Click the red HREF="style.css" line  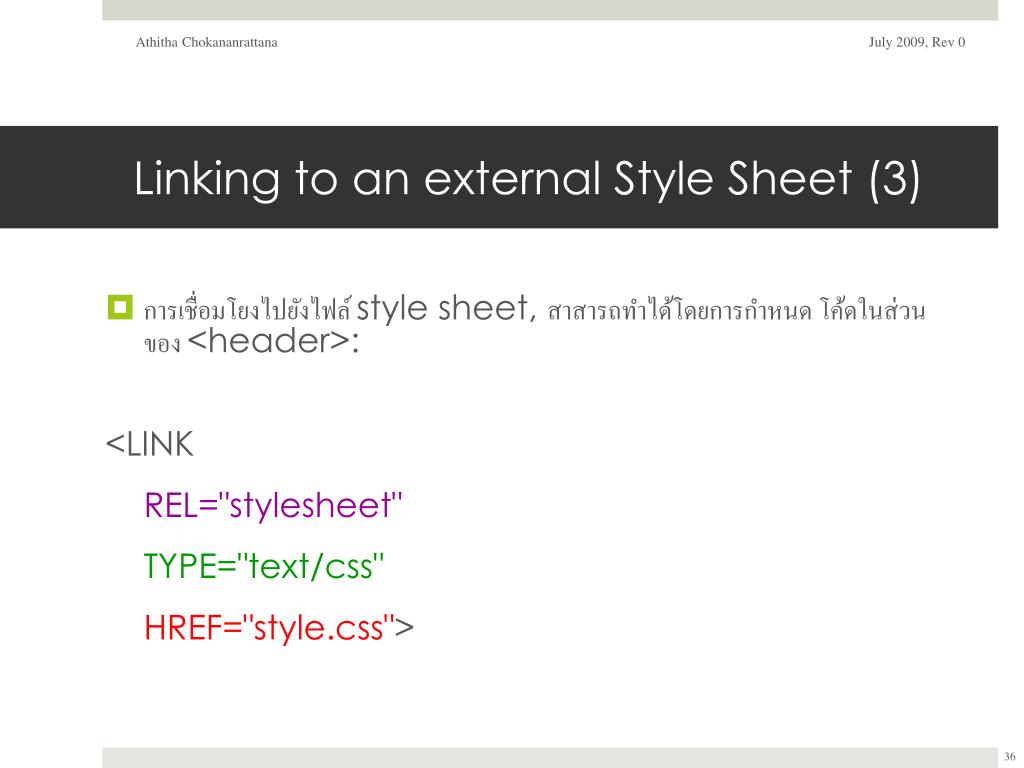pyautogui.click(x=270, y=628)
